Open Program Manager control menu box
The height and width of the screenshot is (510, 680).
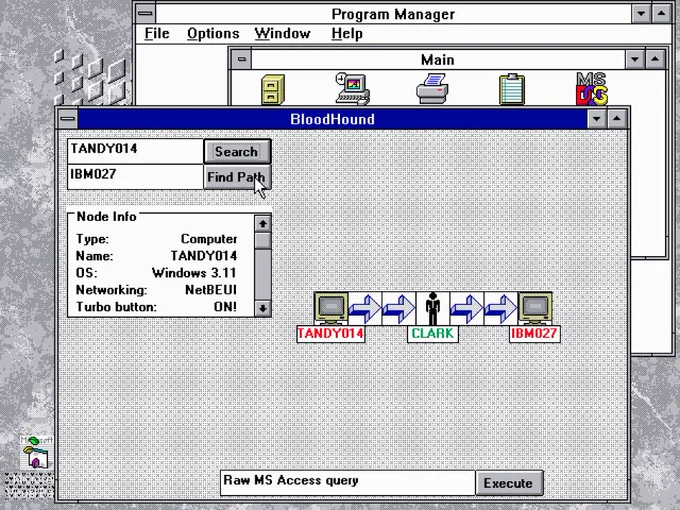pos(145,13)
